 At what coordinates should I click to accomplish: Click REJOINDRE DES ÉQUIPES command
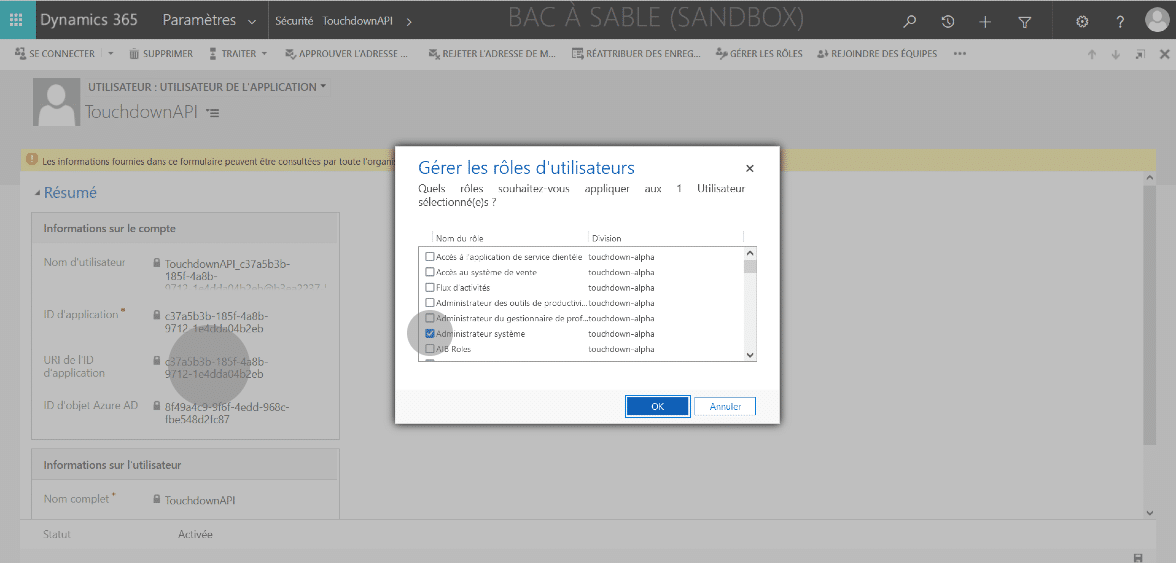877,53
